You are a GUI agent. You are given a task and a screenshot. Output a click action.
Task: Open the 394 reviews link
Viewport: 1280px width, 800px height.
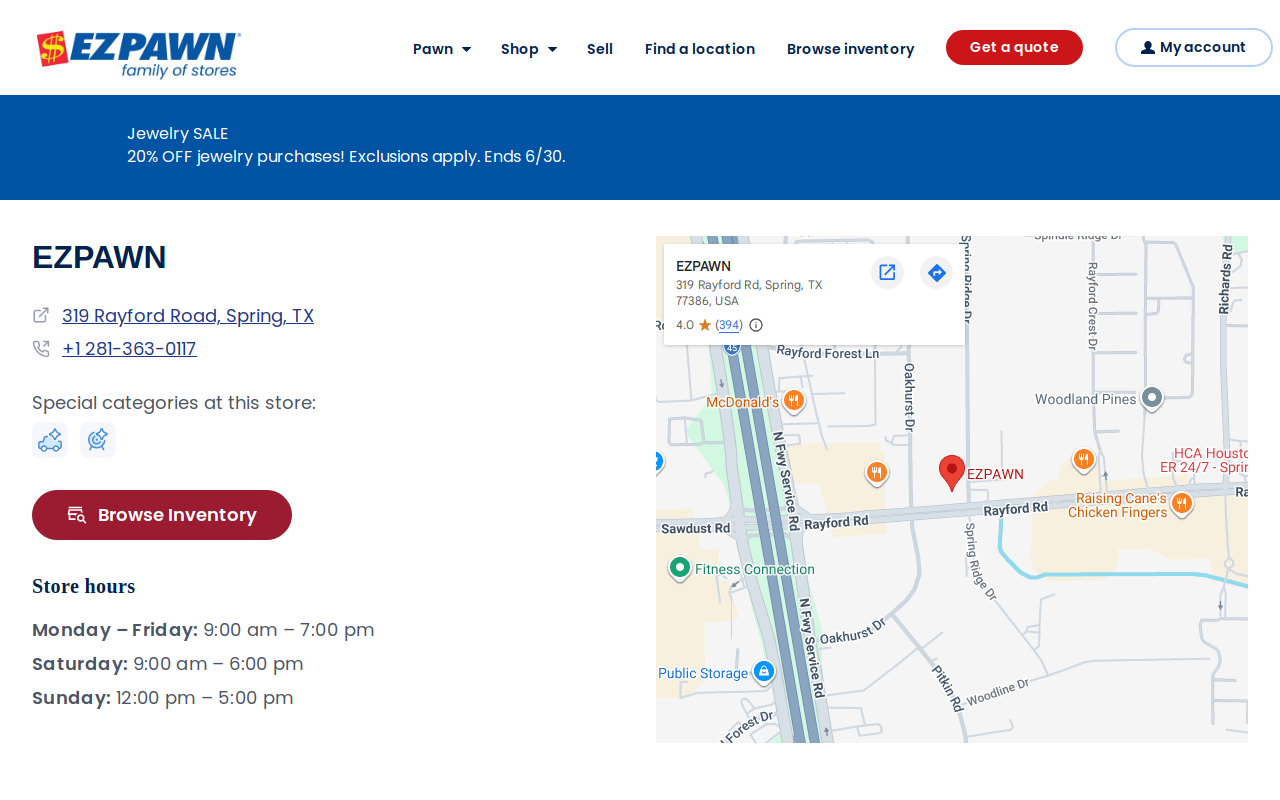pyautogui.click(x=729, y=325)
